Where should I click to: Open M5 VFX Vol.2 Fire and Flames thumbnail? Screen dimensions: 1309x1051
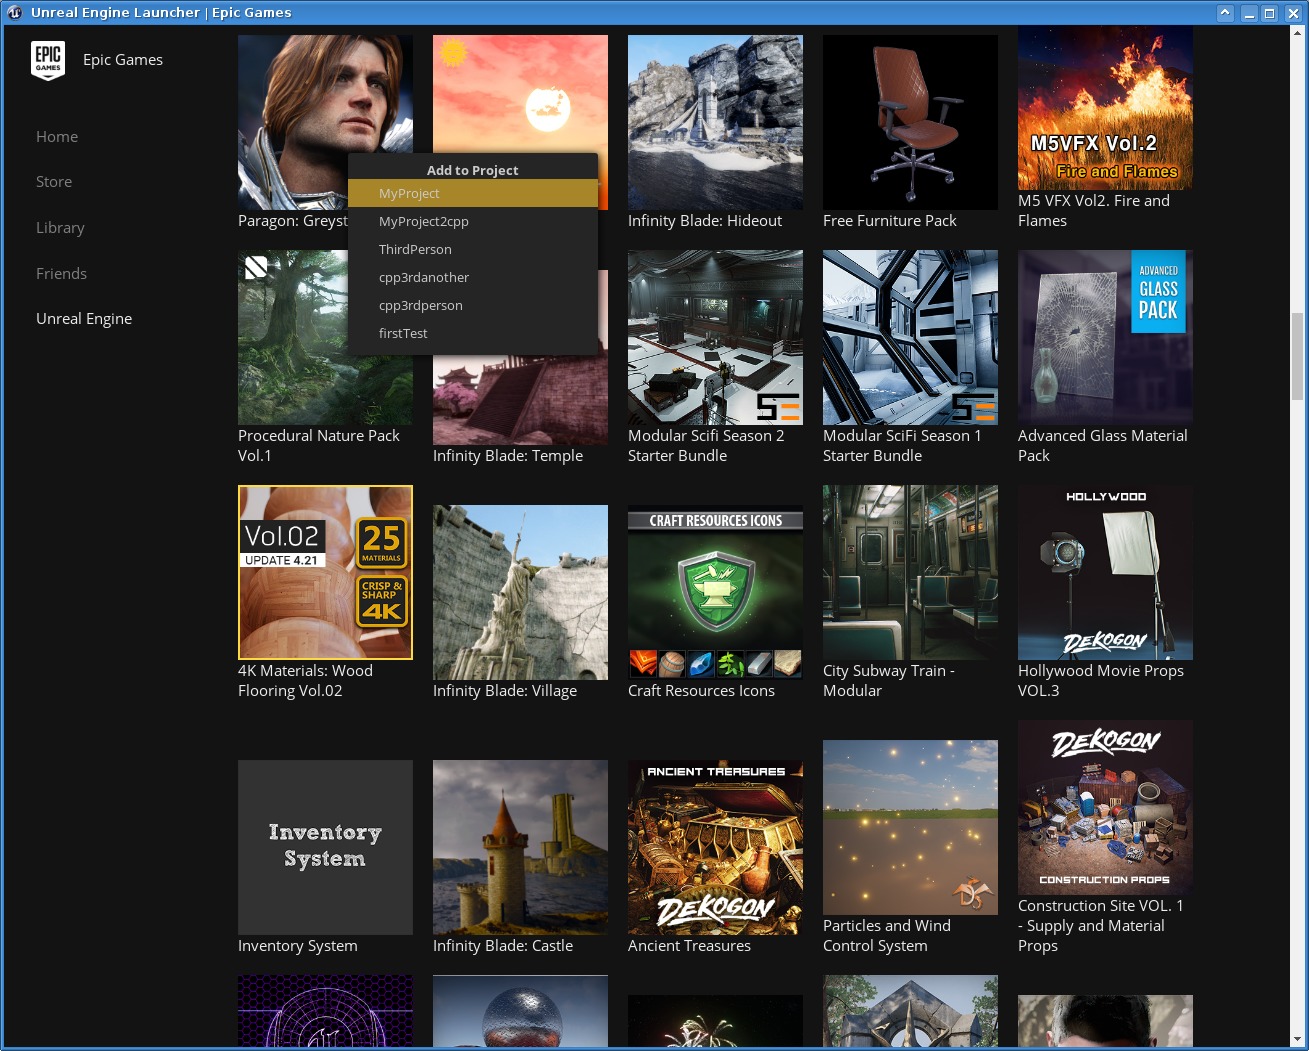click(x=1105, y=108)
